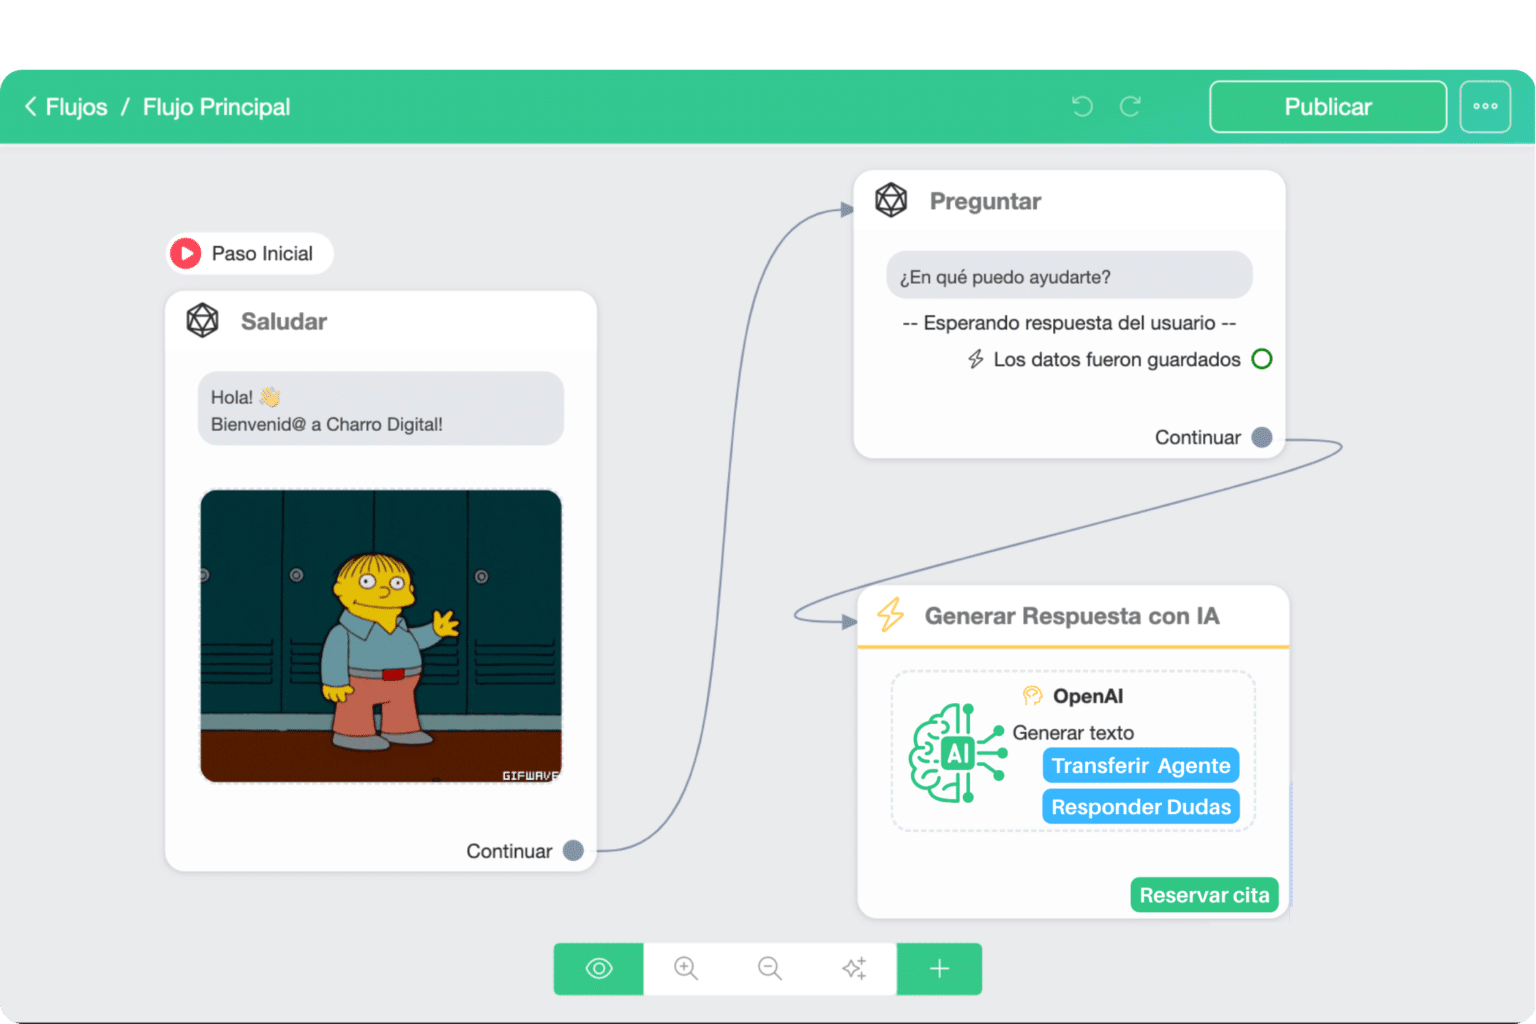This screenshot has width=1536, height=1024.
Task: Click the Saludar node polyhedron icon
Action: (203, 321)
